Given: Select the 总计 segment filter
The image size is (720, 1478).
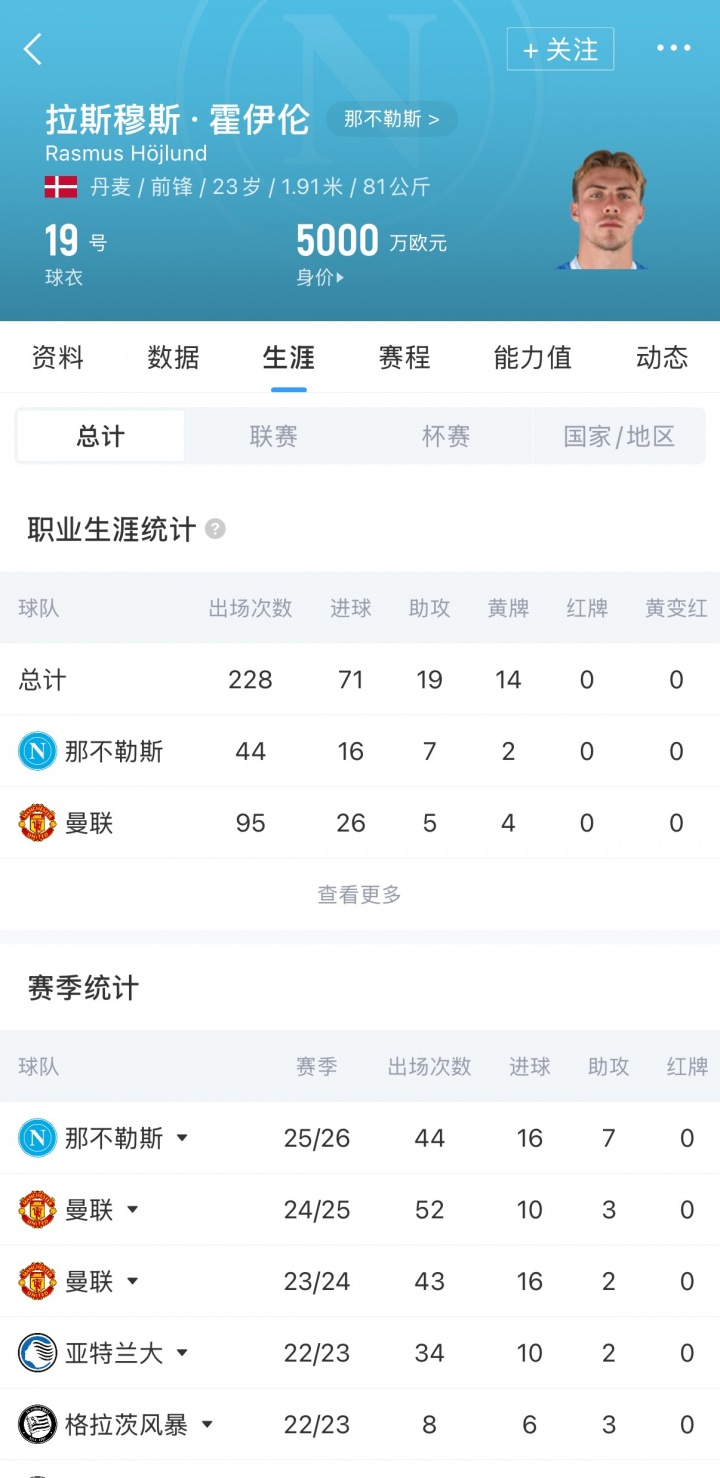Looking at the screenshot, I should [x=101, y=436].
